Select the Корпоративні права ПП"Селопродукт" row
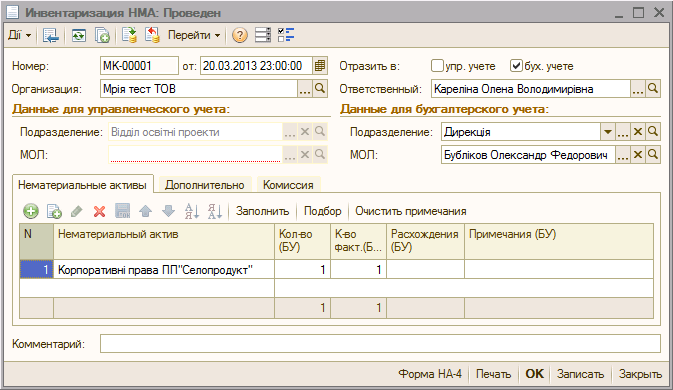Viewport: 673px width, 390px height. point(336,269)
